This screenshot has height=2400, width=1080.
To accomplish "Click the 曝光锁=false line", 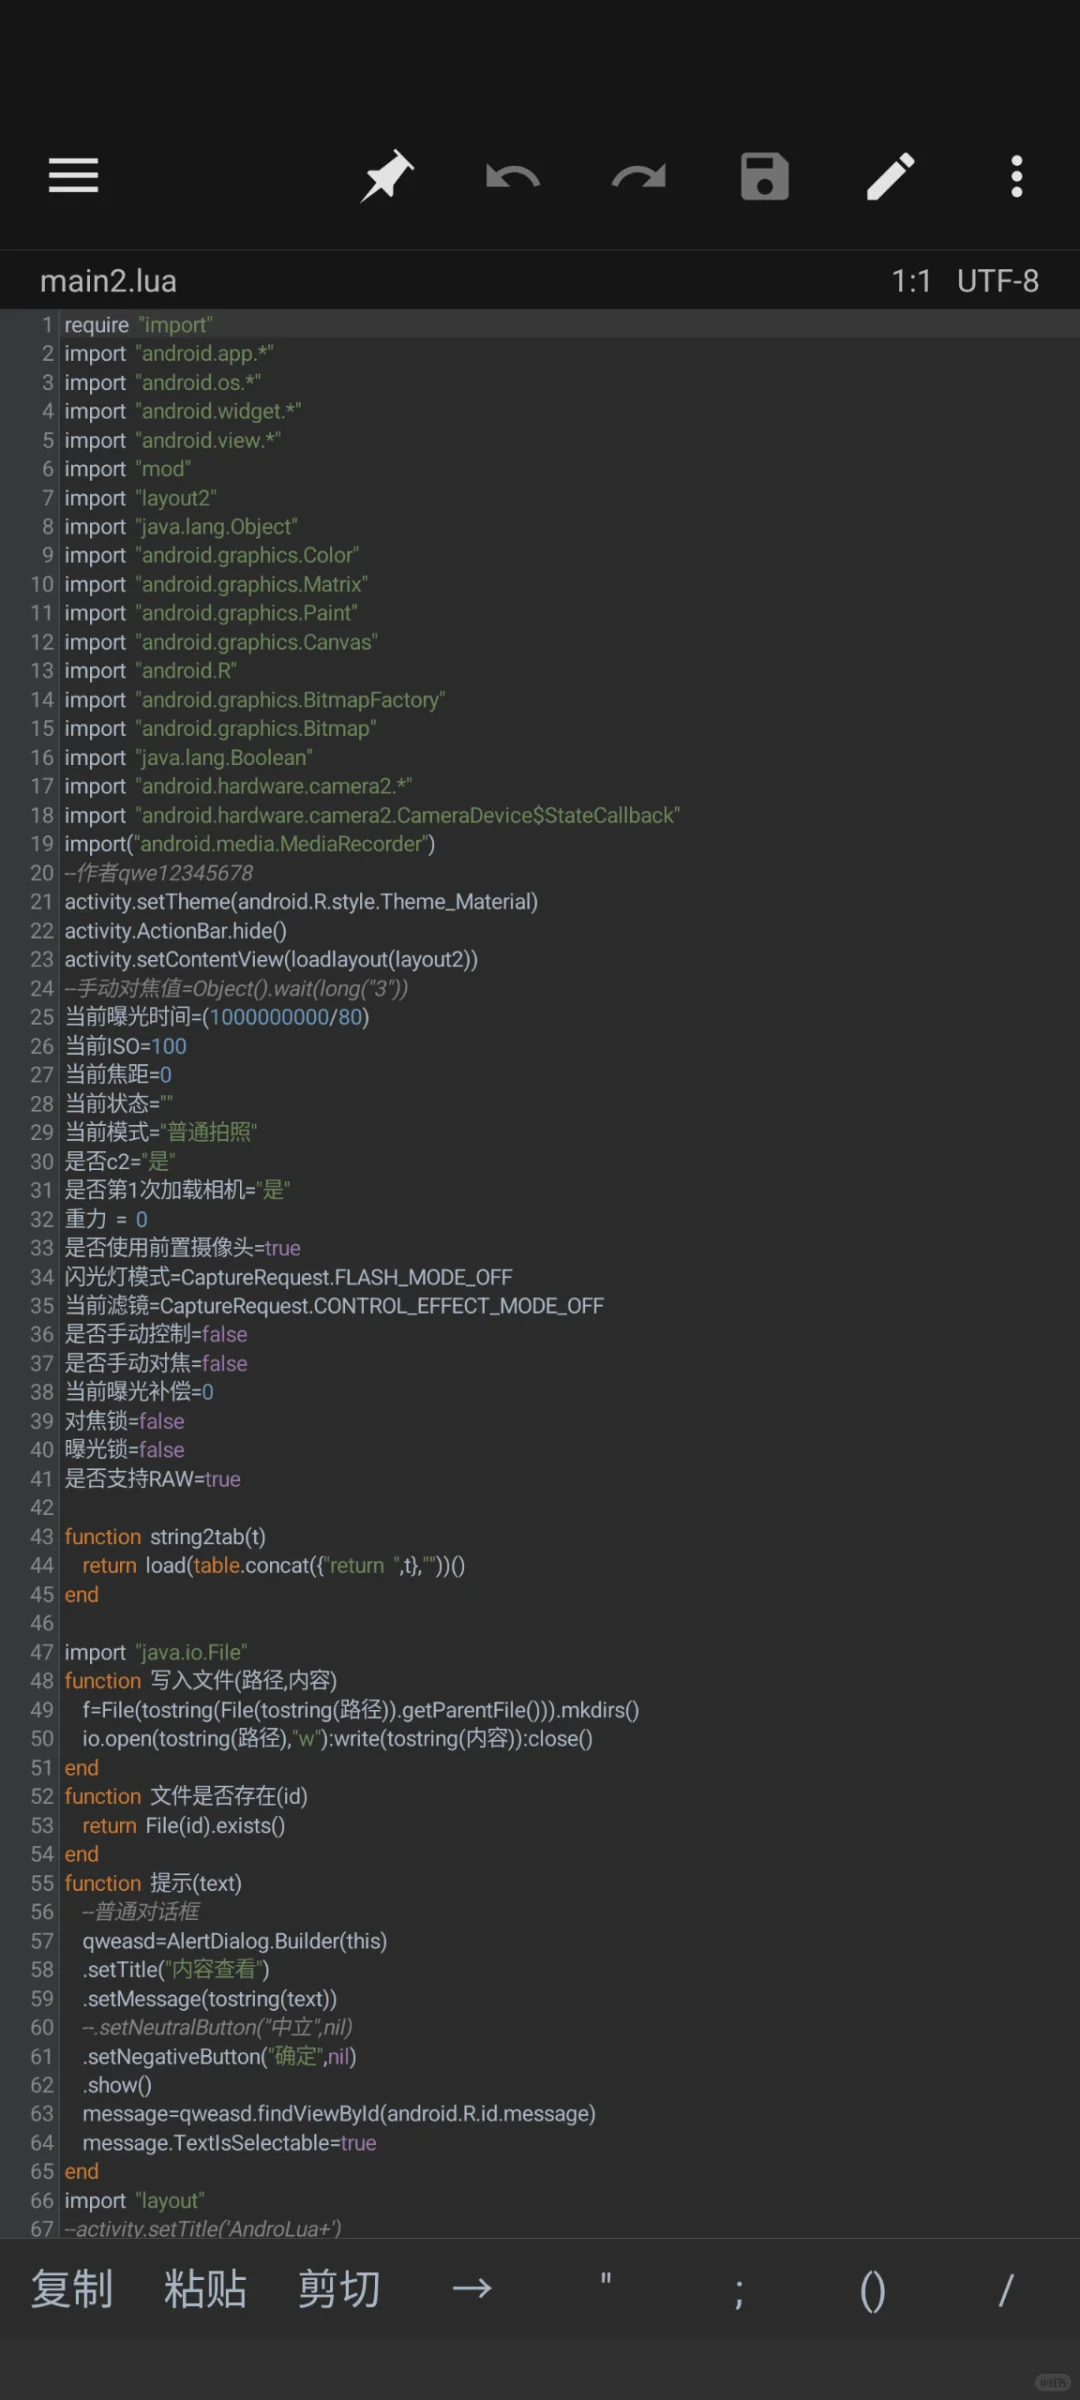I will [125, 1450].
